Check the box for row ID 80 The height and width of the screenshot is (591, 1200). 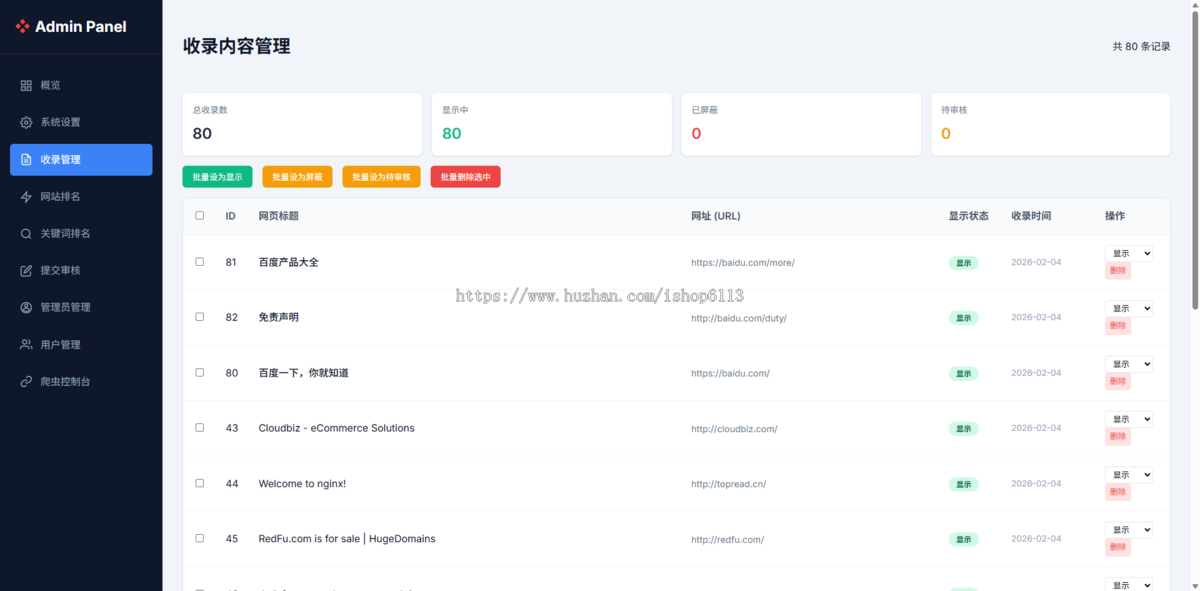click(200, 372)
